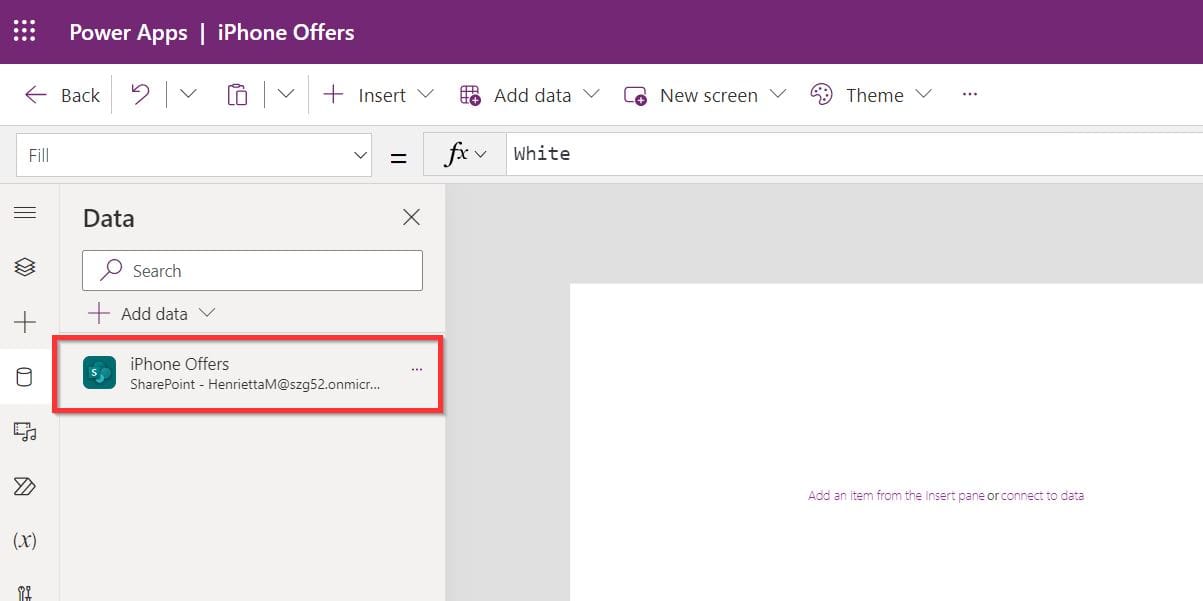Expand the Add data dropdown in toolbar

pyautogui.click(x=592, y=95)
